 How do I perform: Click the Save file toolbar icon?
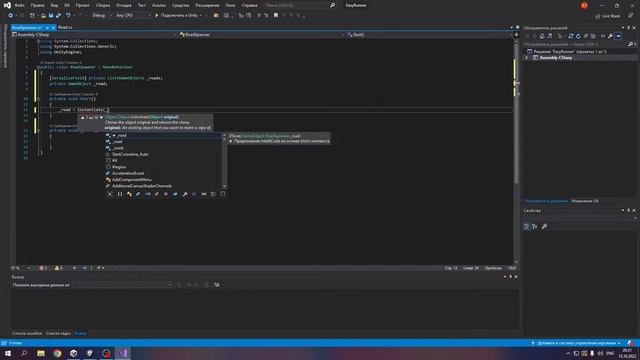pos(51,16)
